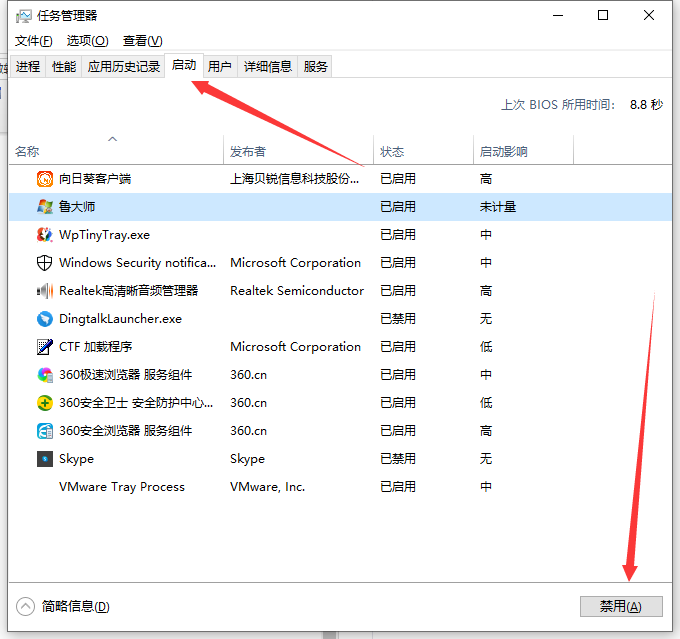Sort by the 启动影响 column header
Image resolution: width=680 pixels, height=639 pixels.
[503, 152]
